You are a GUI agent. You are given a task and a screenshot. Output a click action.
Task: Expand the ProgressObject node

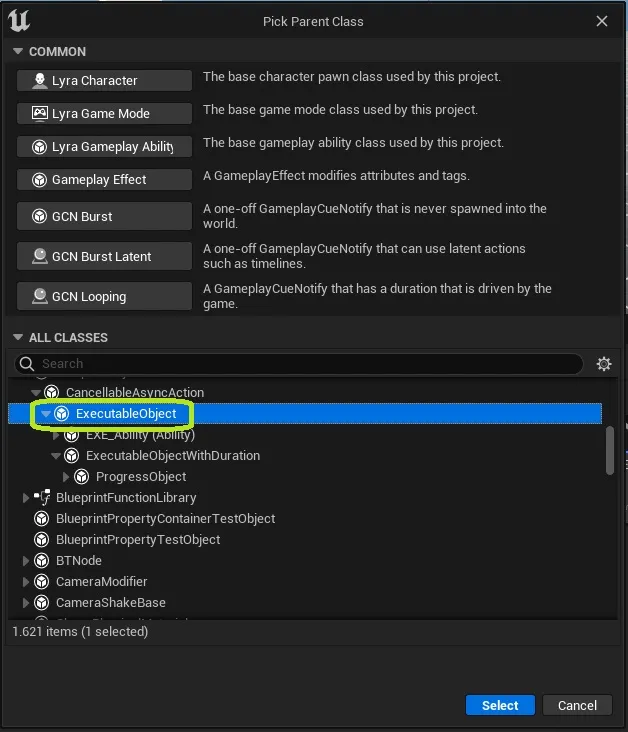pyautogui.click(x=66, y=477)
